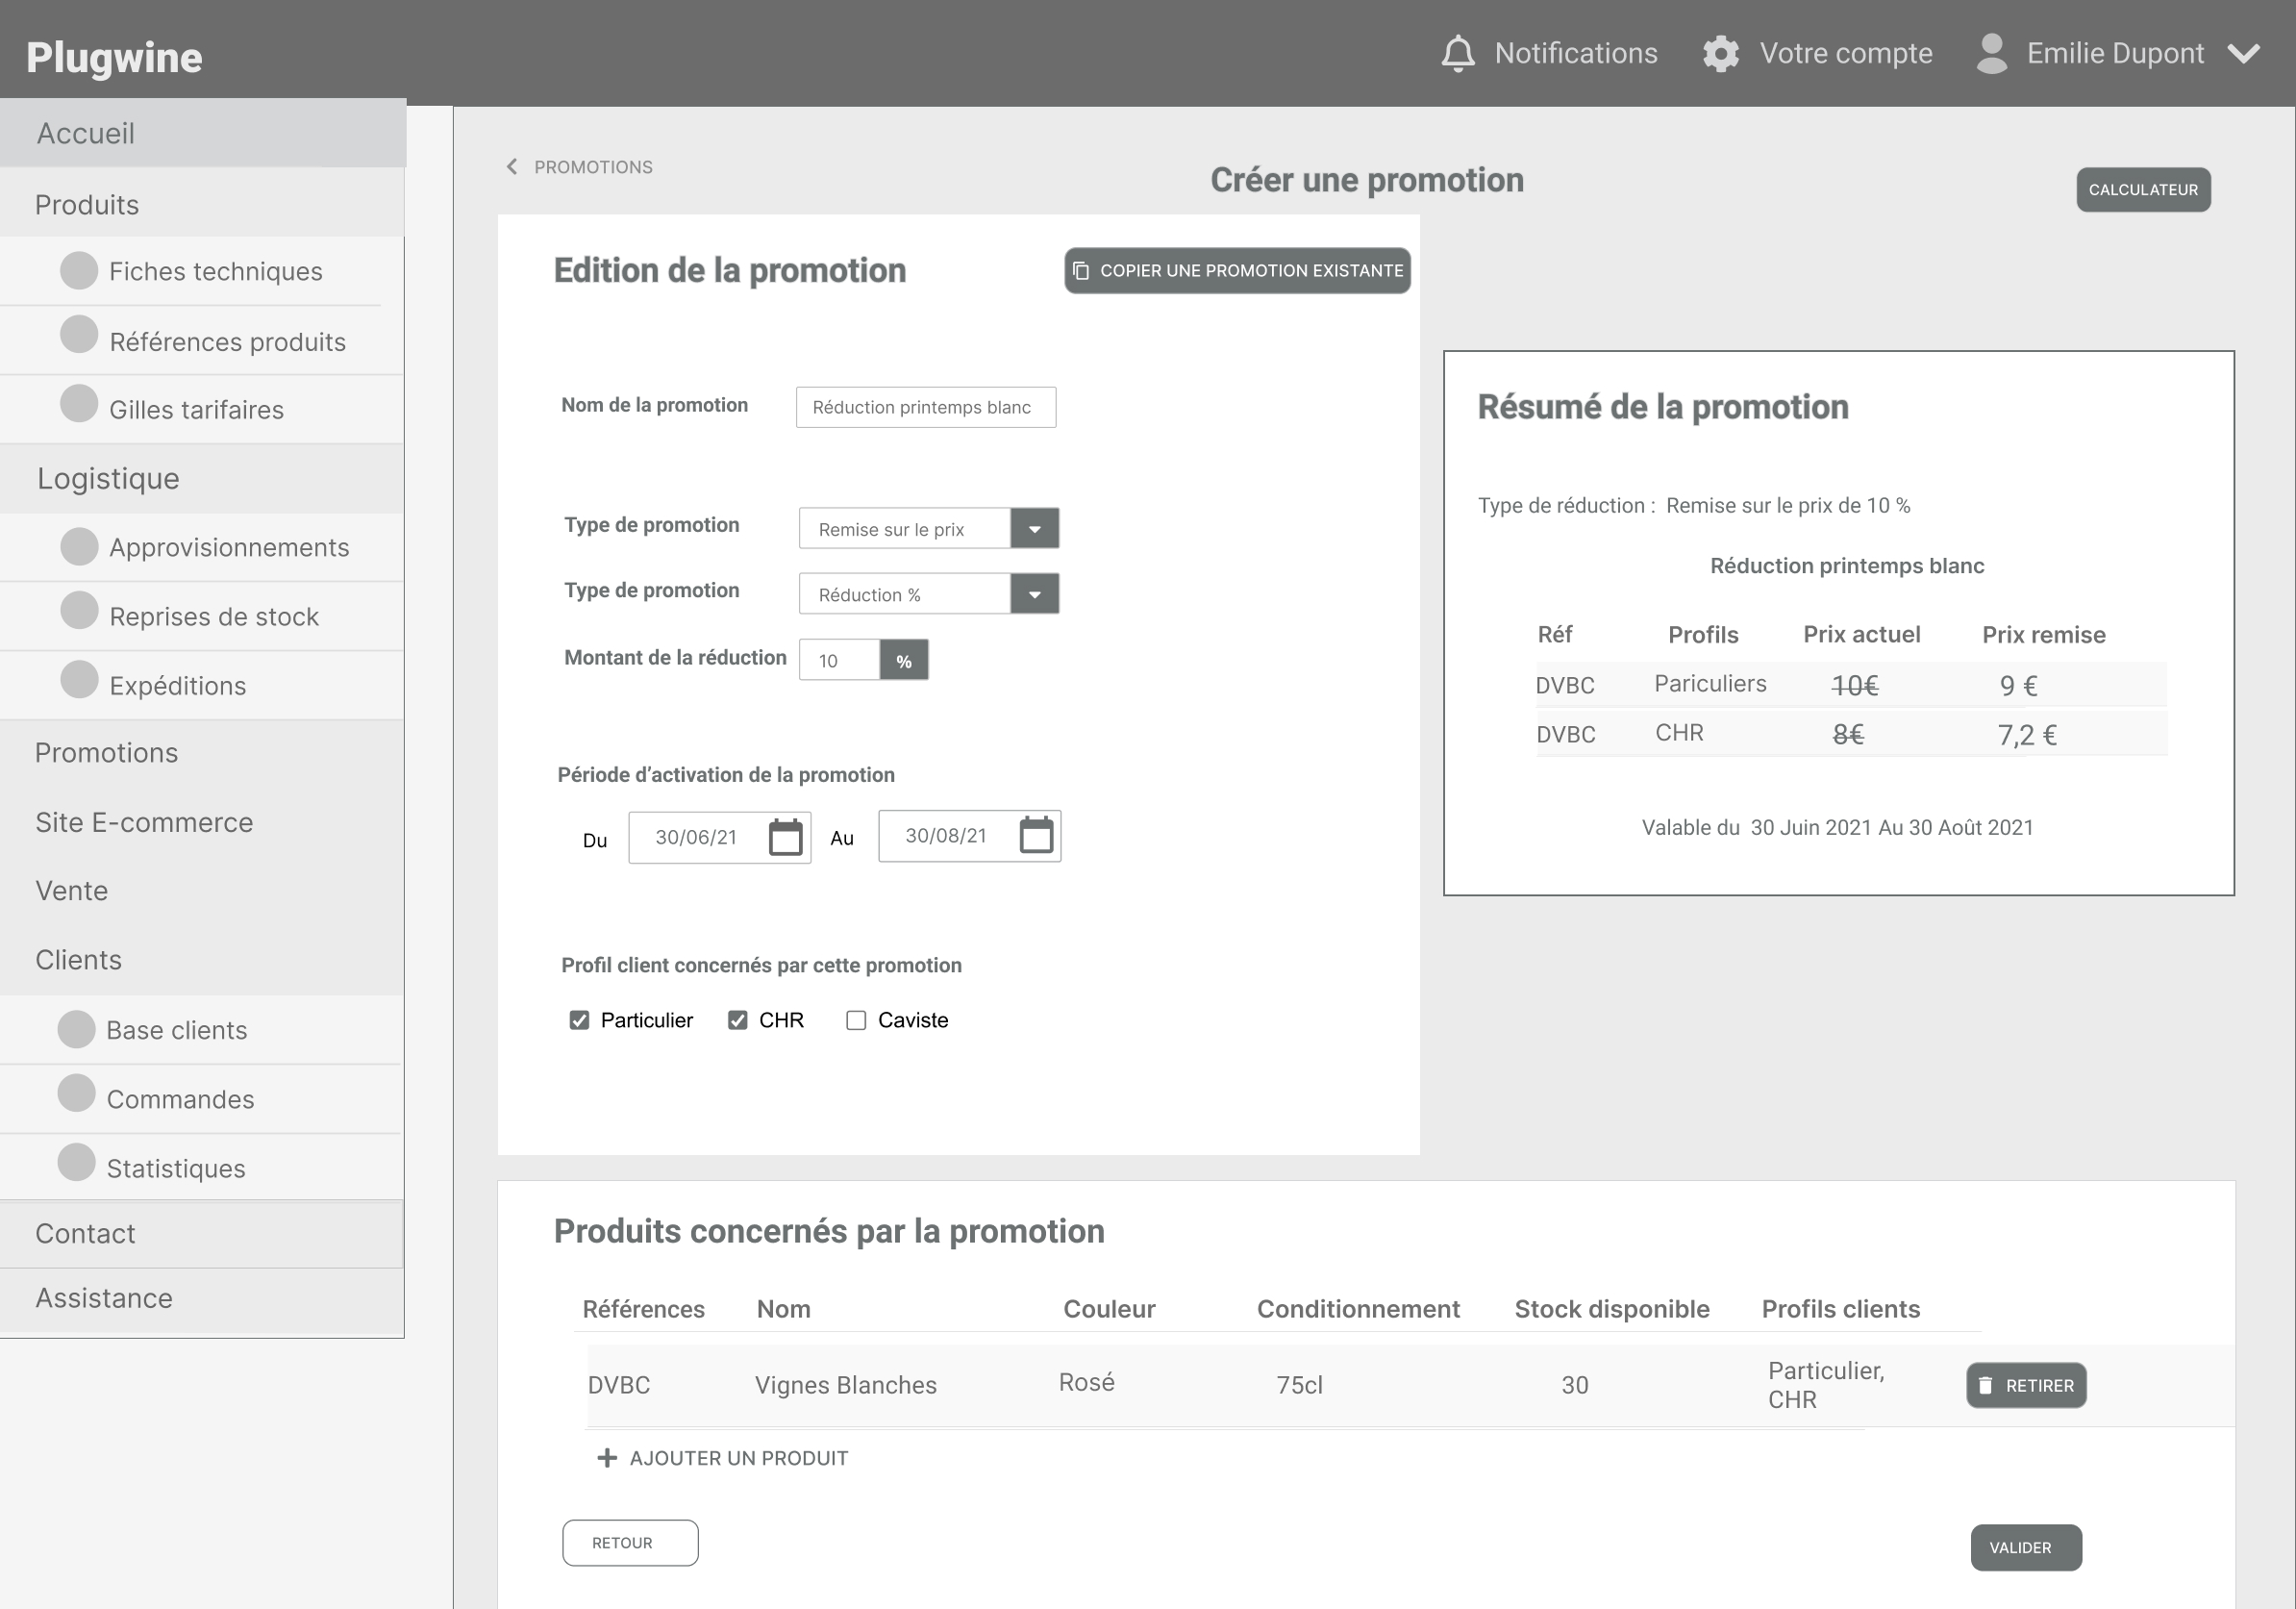The width and height of the screenshot is (2296, 1609).
Task: Enable the Caviste checkbox
Action: [x=856, y=1020]
